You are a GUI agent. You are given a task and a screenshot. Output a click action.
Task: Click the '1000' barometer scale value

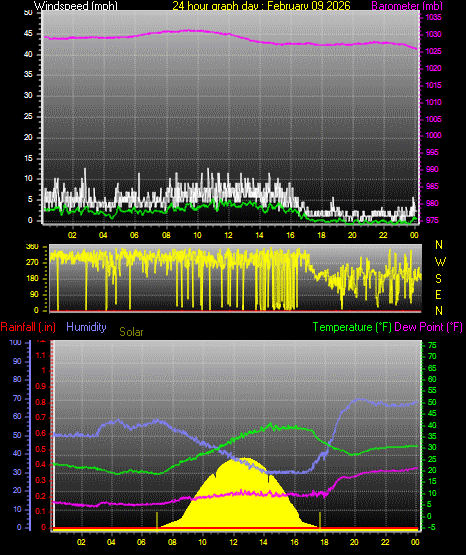pos(433,135)
